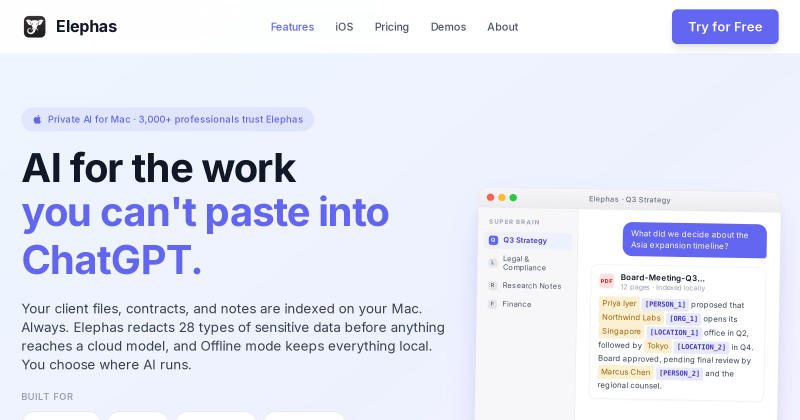Click the 'AI for the work' headline
Screen dimensions: 800x420
click(x=159, y=168)
